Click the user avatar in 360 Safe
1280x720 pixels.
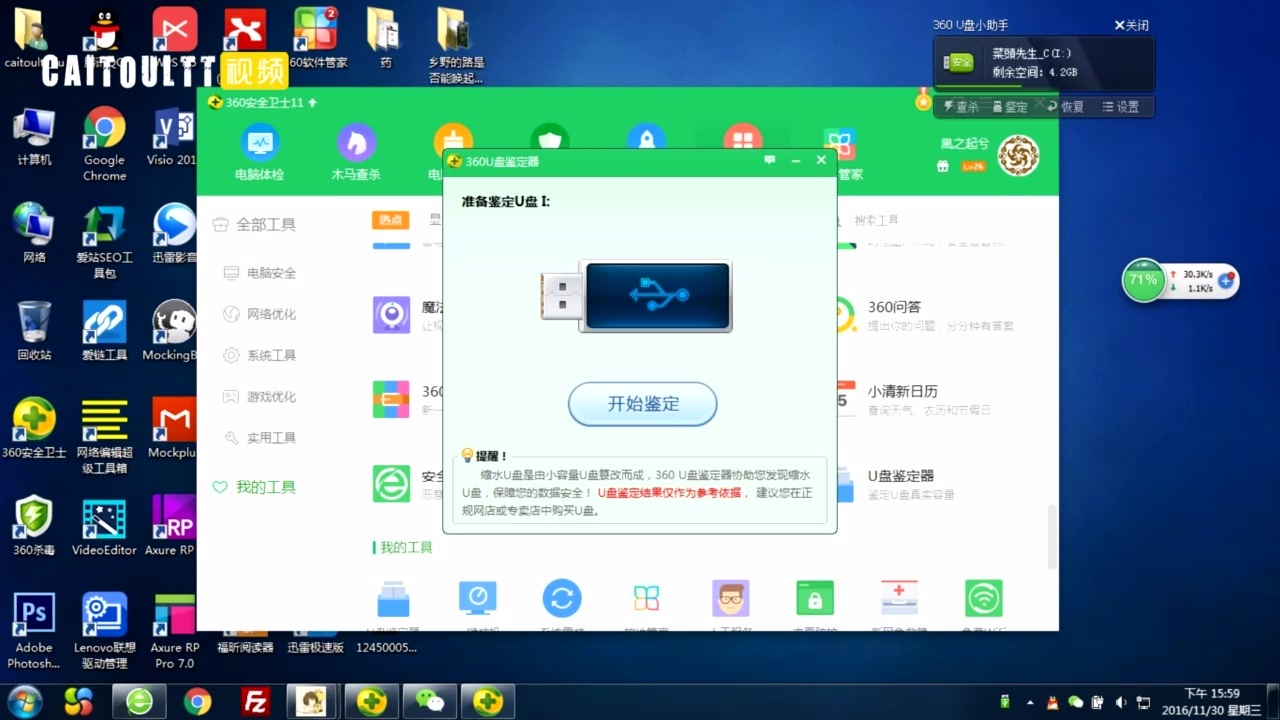[1018, 155]
